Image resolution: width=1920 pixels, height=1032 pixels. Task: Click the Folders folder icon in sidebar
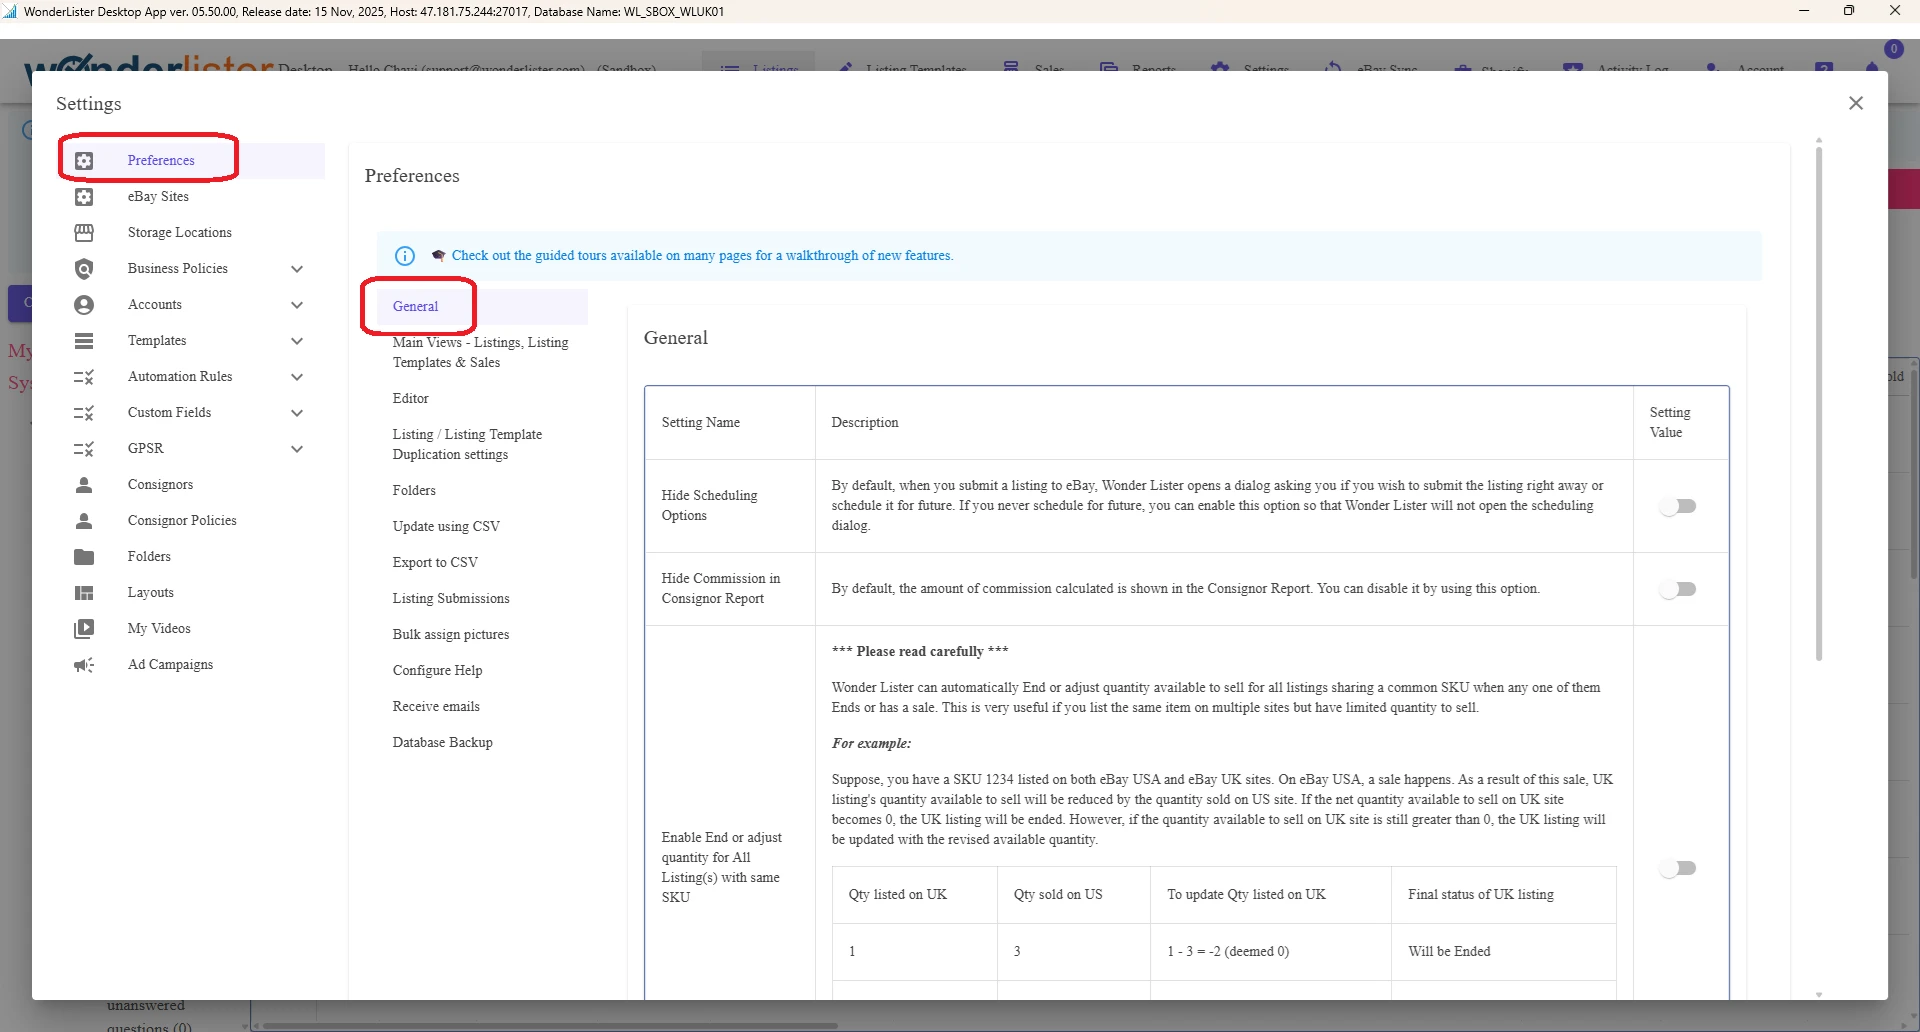tap(84, 557)
